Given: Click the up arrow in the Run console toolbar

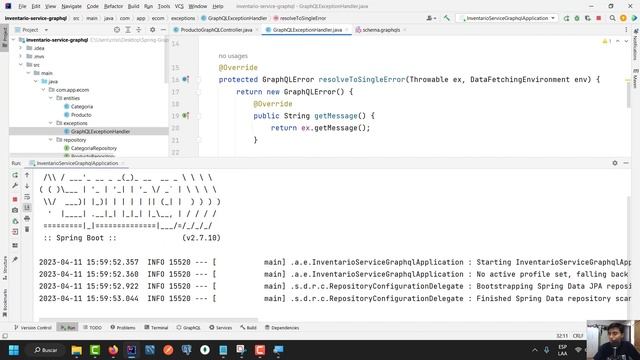Looking at the screenshot, I should tap(27, 175).
